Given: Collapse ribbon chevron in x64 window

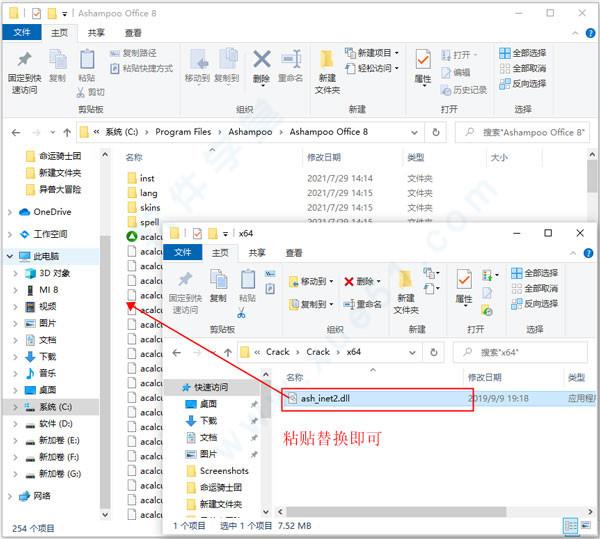Looking at the screenshot, I should (573, 253).
